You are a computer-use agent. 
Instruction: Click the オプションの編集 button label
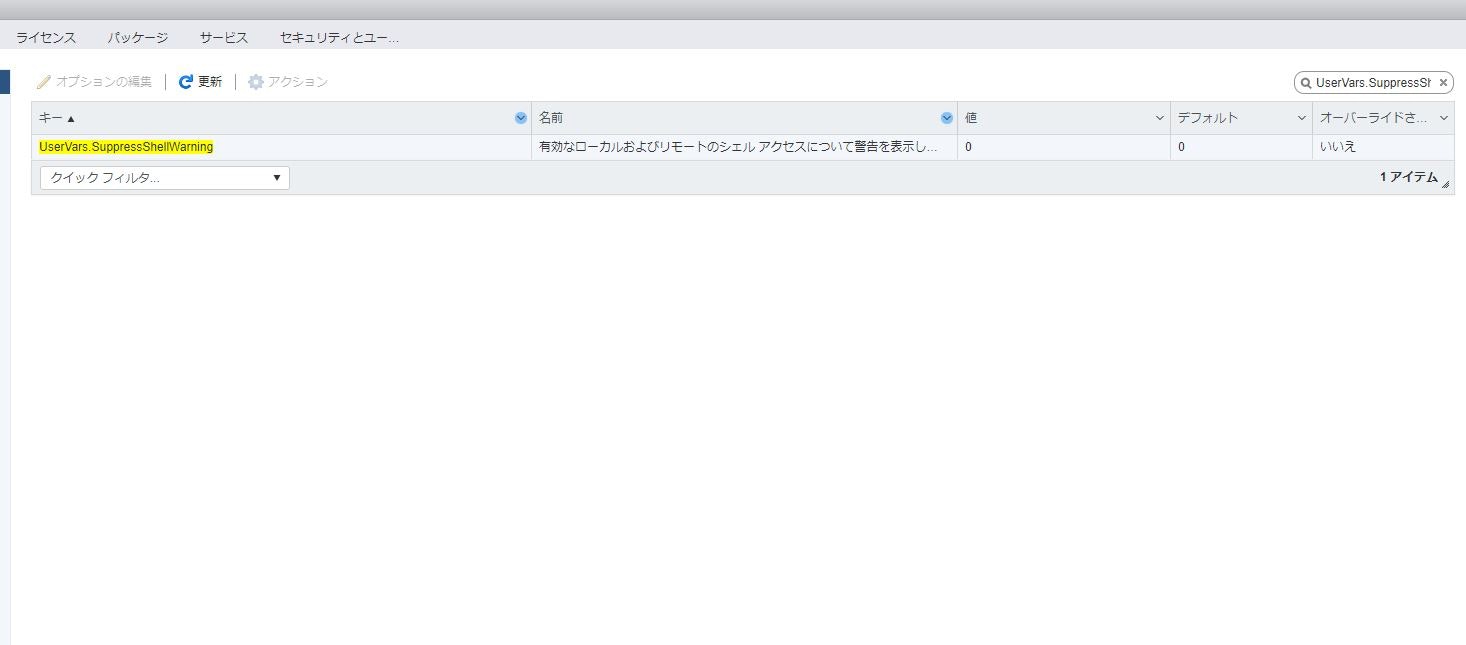coord(104,82)
